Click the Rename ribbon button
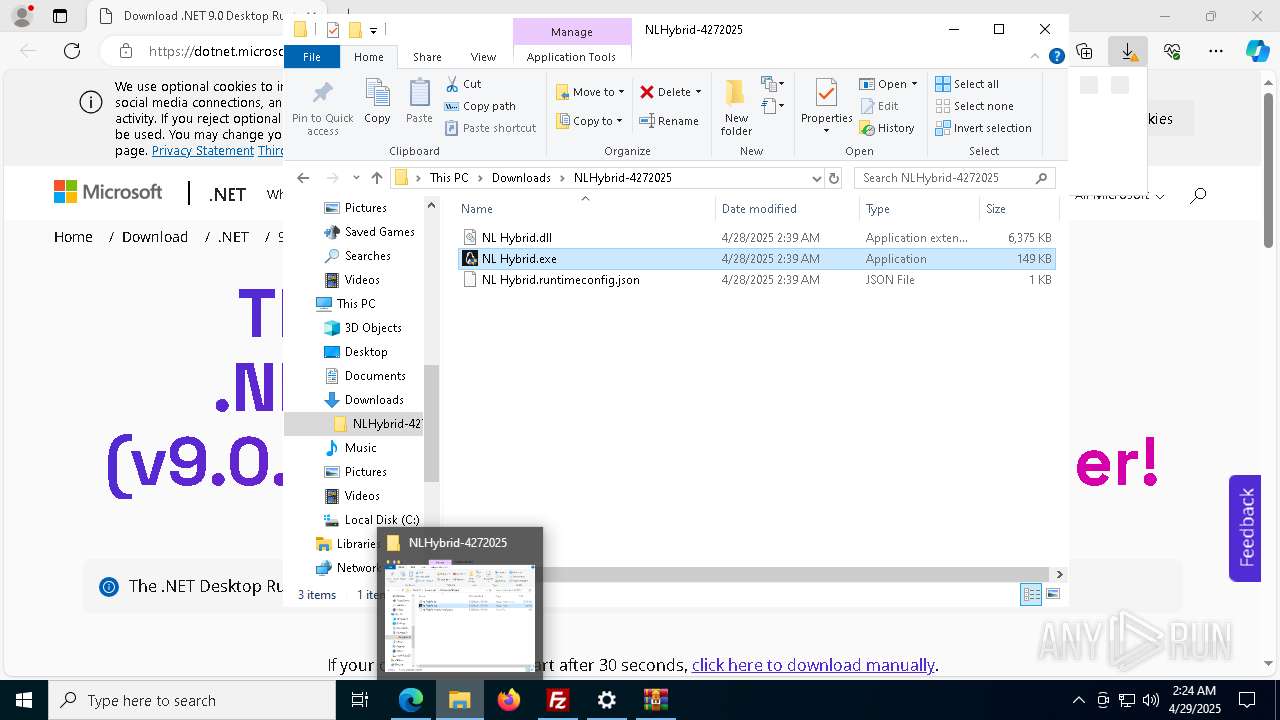The width and height of the screenshot is (1280, 720). (x=669, y=121)
